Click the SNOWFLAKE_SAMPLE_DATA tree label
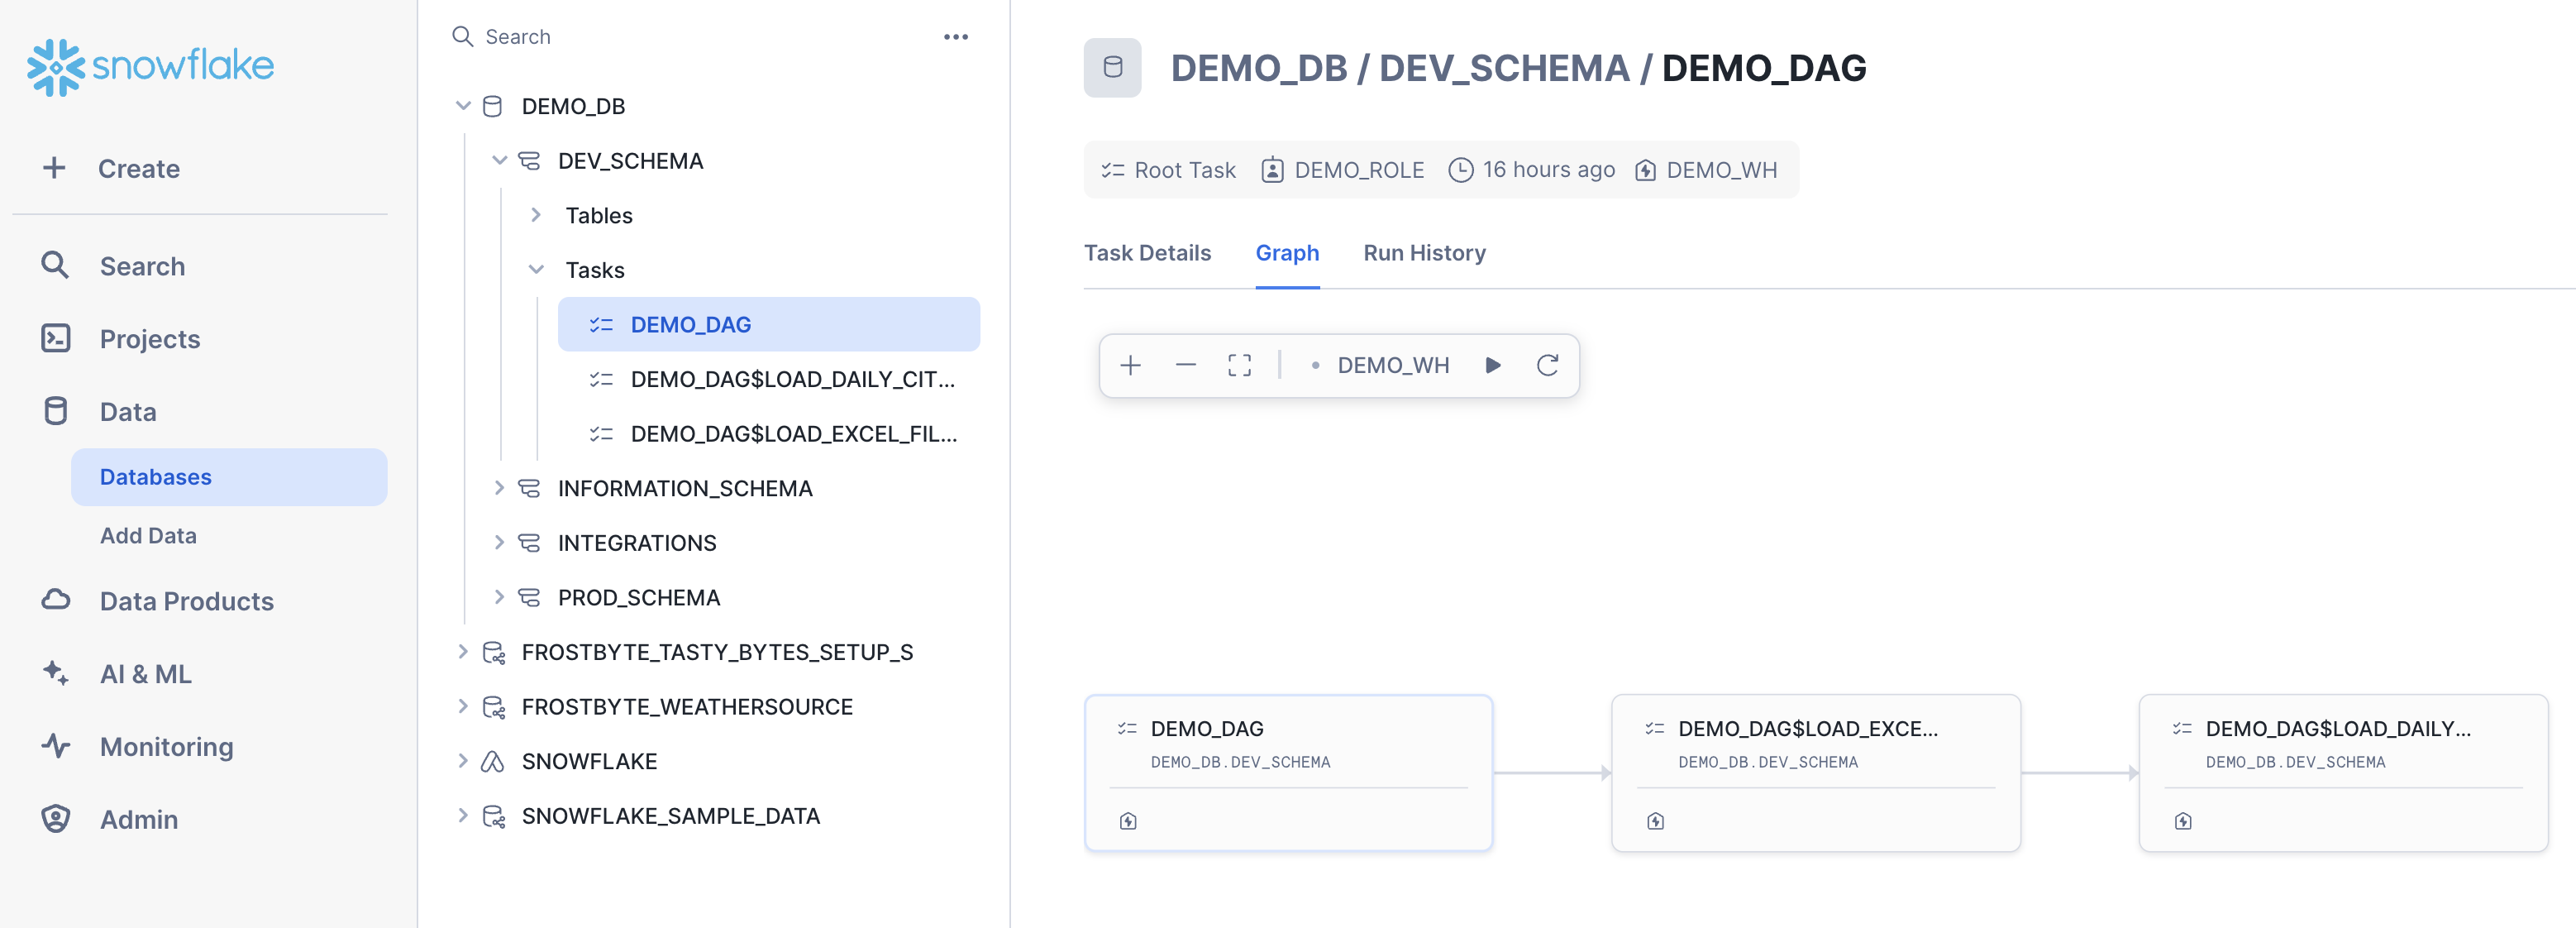The image size is (2576, 928). tap(671, 815)
